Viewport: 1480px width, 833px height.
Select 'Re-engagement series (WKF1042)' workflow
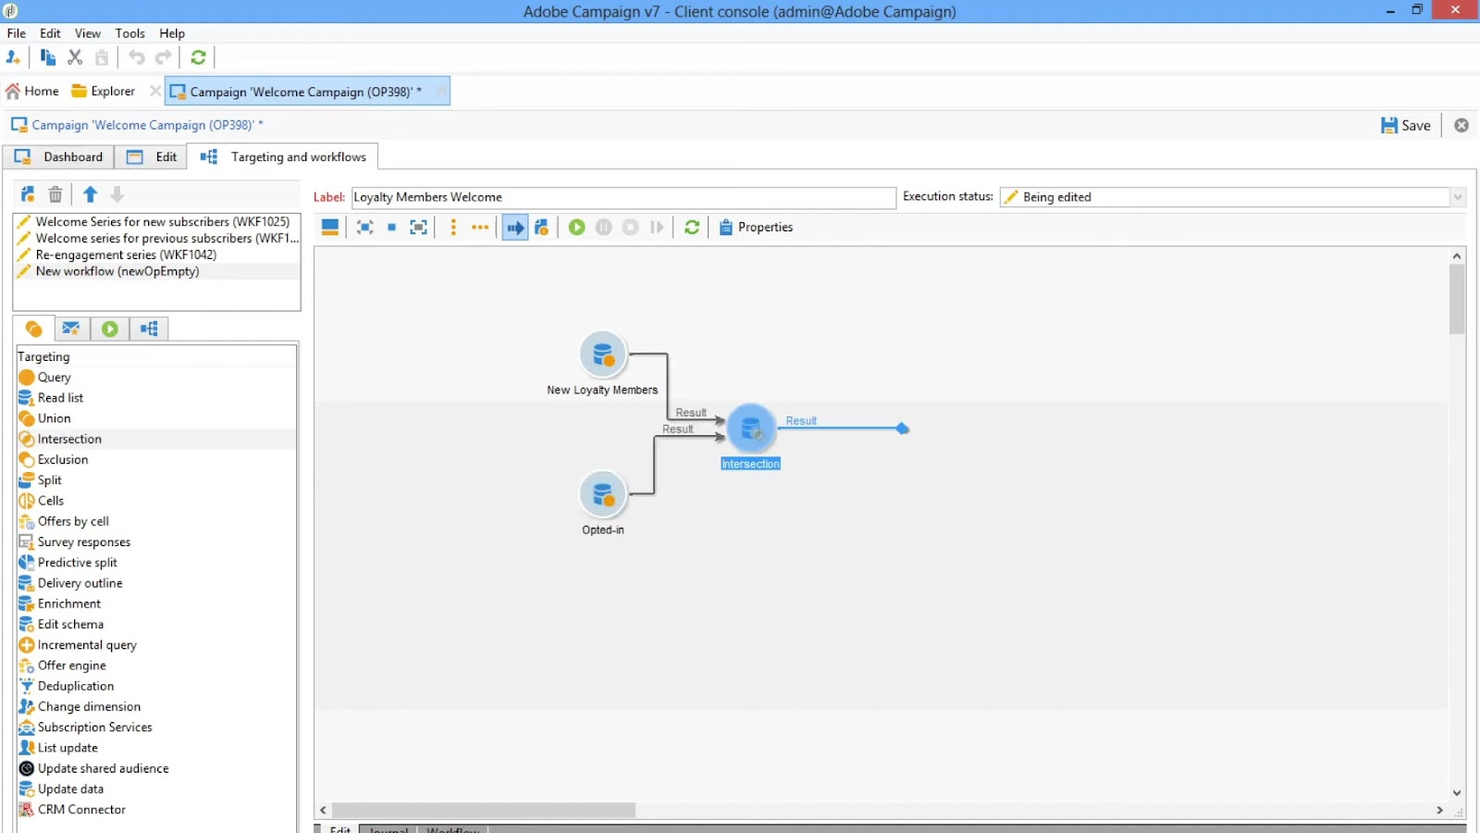pyautogui.click(x=157, y=255)
